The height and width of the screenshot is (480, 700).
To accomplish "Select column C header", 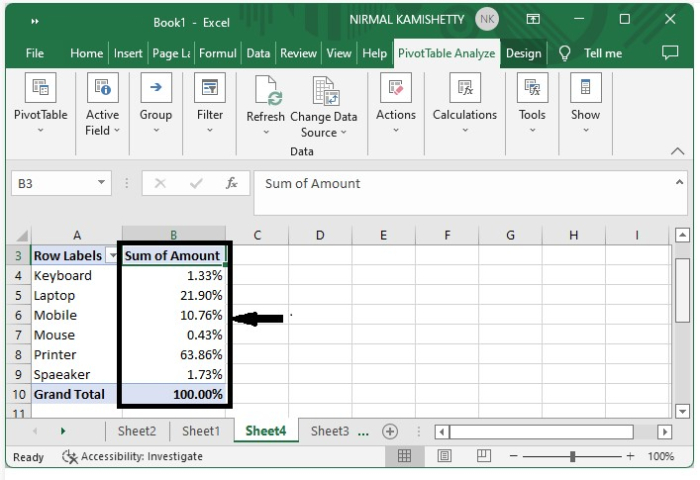I will coord(257,235).
